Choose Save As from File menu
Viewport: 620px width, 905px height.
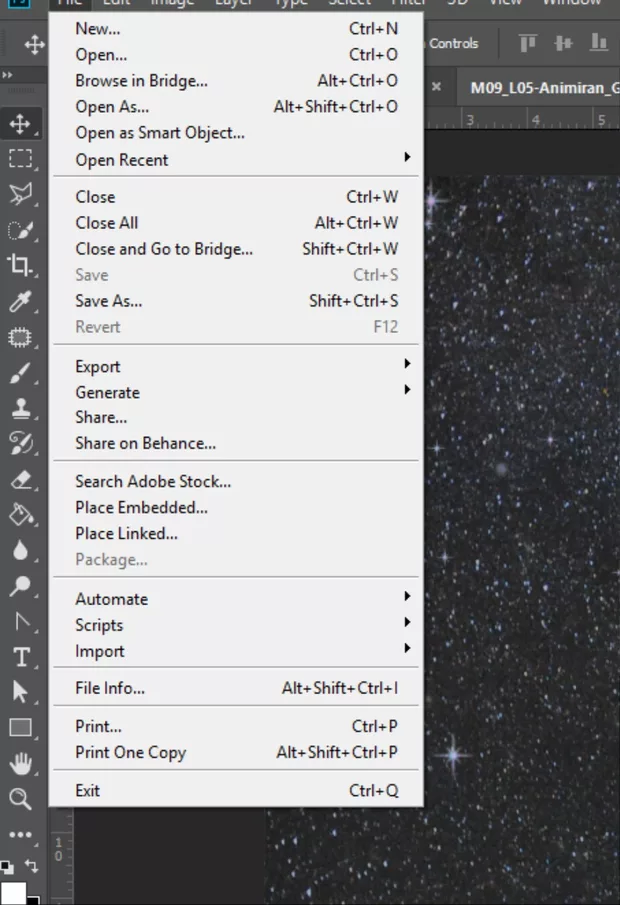tap(109, 301)
